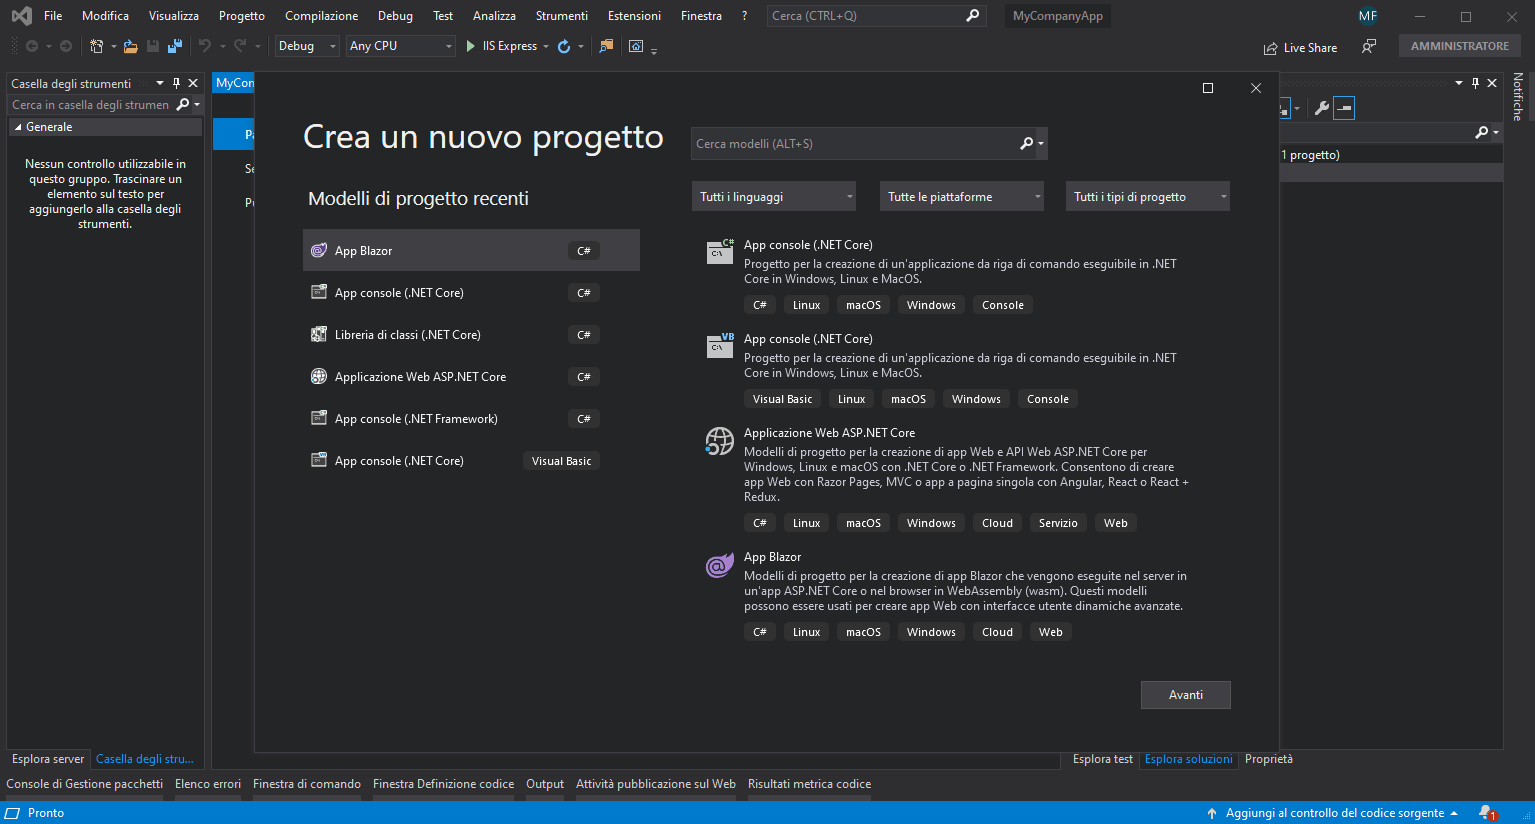The image size is (1535, 824).
Task: Open Console di Gestione pacchetti tab
Action: (x=85, y=784)
